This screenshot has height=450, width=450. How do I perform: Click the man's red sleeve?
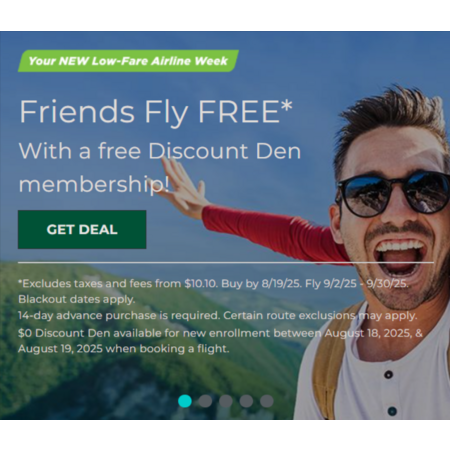[275, 233]
